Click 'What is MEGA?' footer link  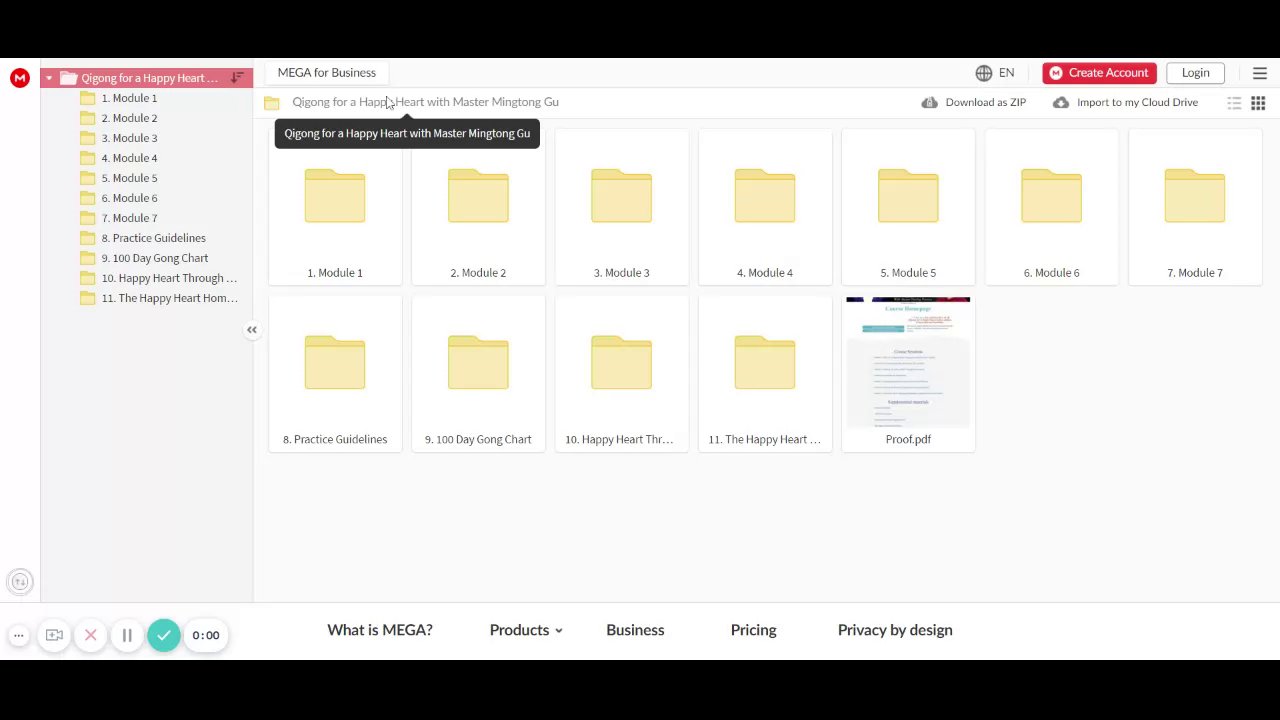tap(380, 630)
